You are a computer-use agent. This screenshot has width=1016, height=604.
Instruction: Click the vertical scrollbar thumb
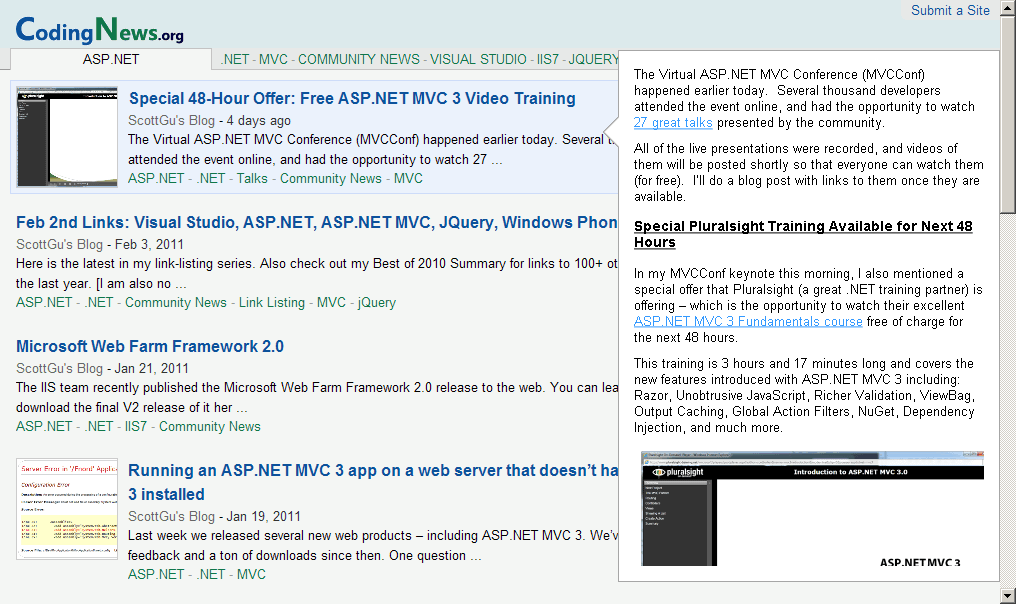click(1008, 114)
